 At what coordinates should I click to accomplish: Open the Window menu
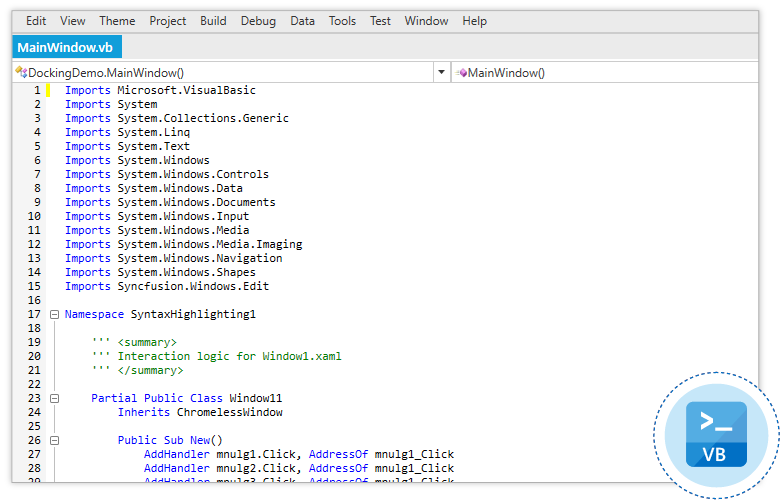(426, 21)
